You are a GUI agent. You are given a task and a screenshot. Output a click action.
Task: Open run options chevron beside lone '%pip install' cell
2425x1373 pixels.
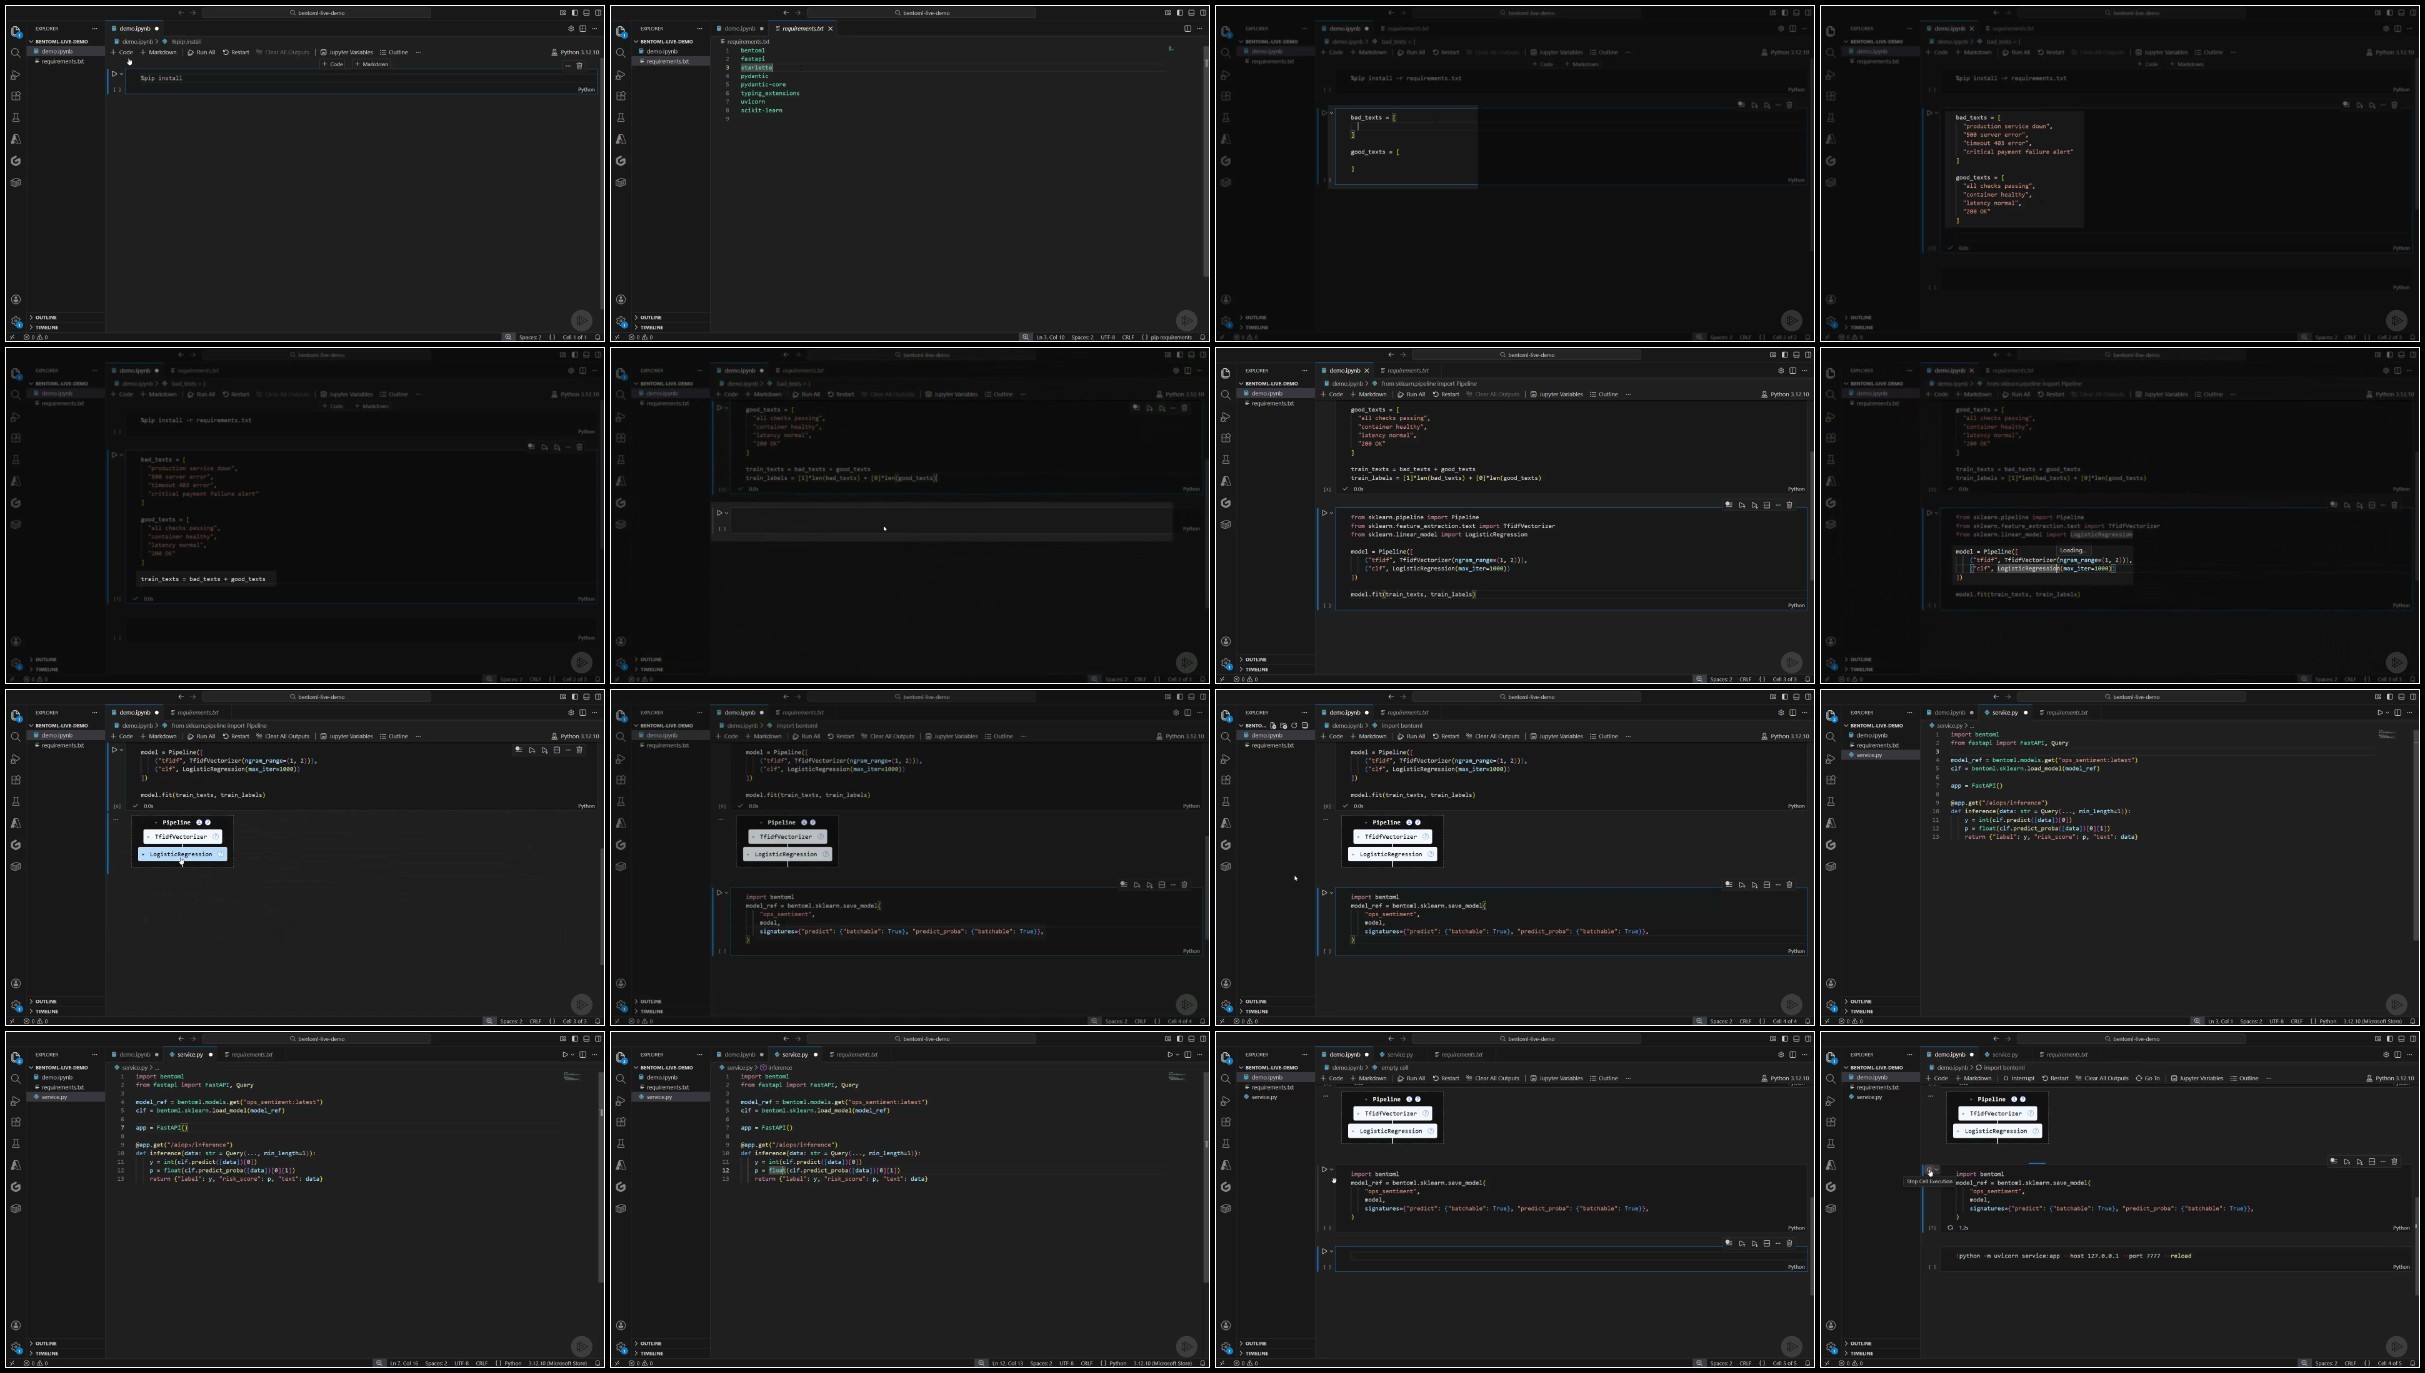click(x=121, y=74)
